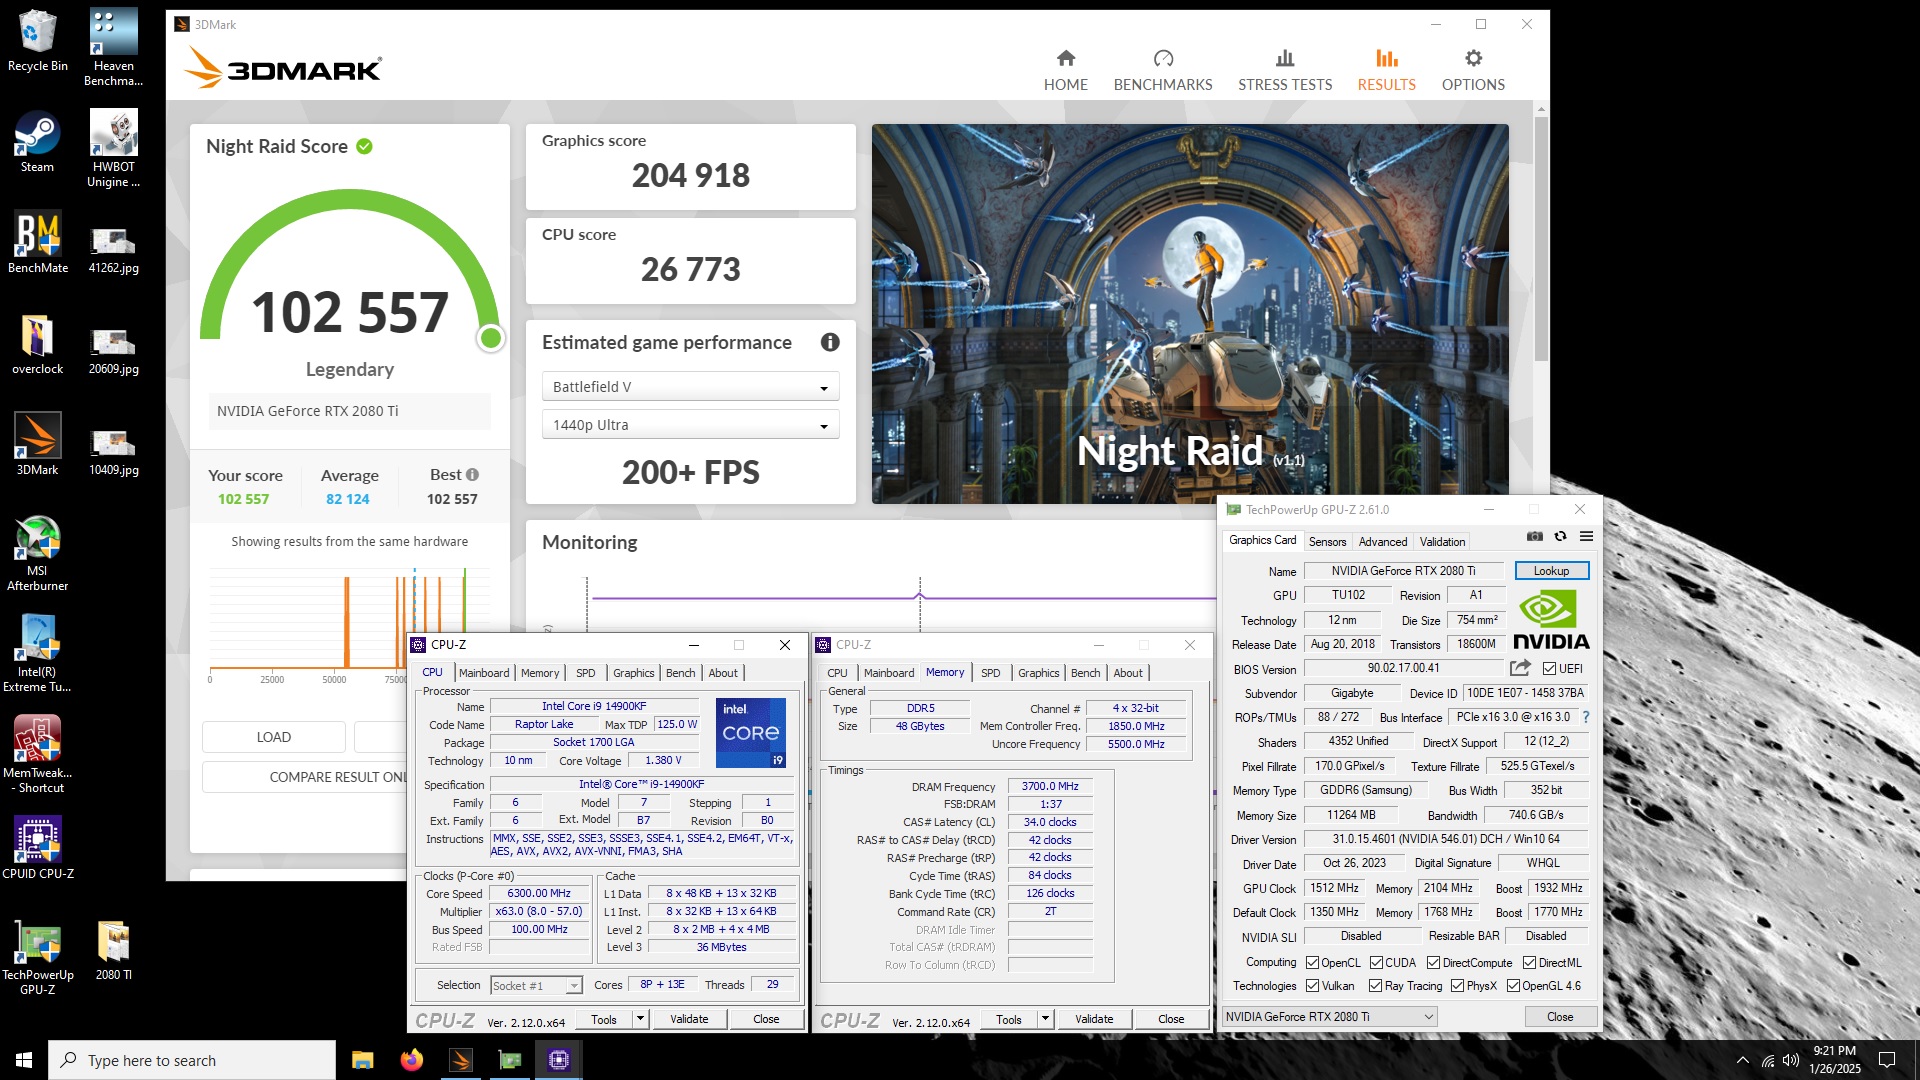Viewport: 1920px width, 1080px height.
Task: Switch to Bench tab in left CPU-Z window
Action: click(x=681, y=673)
